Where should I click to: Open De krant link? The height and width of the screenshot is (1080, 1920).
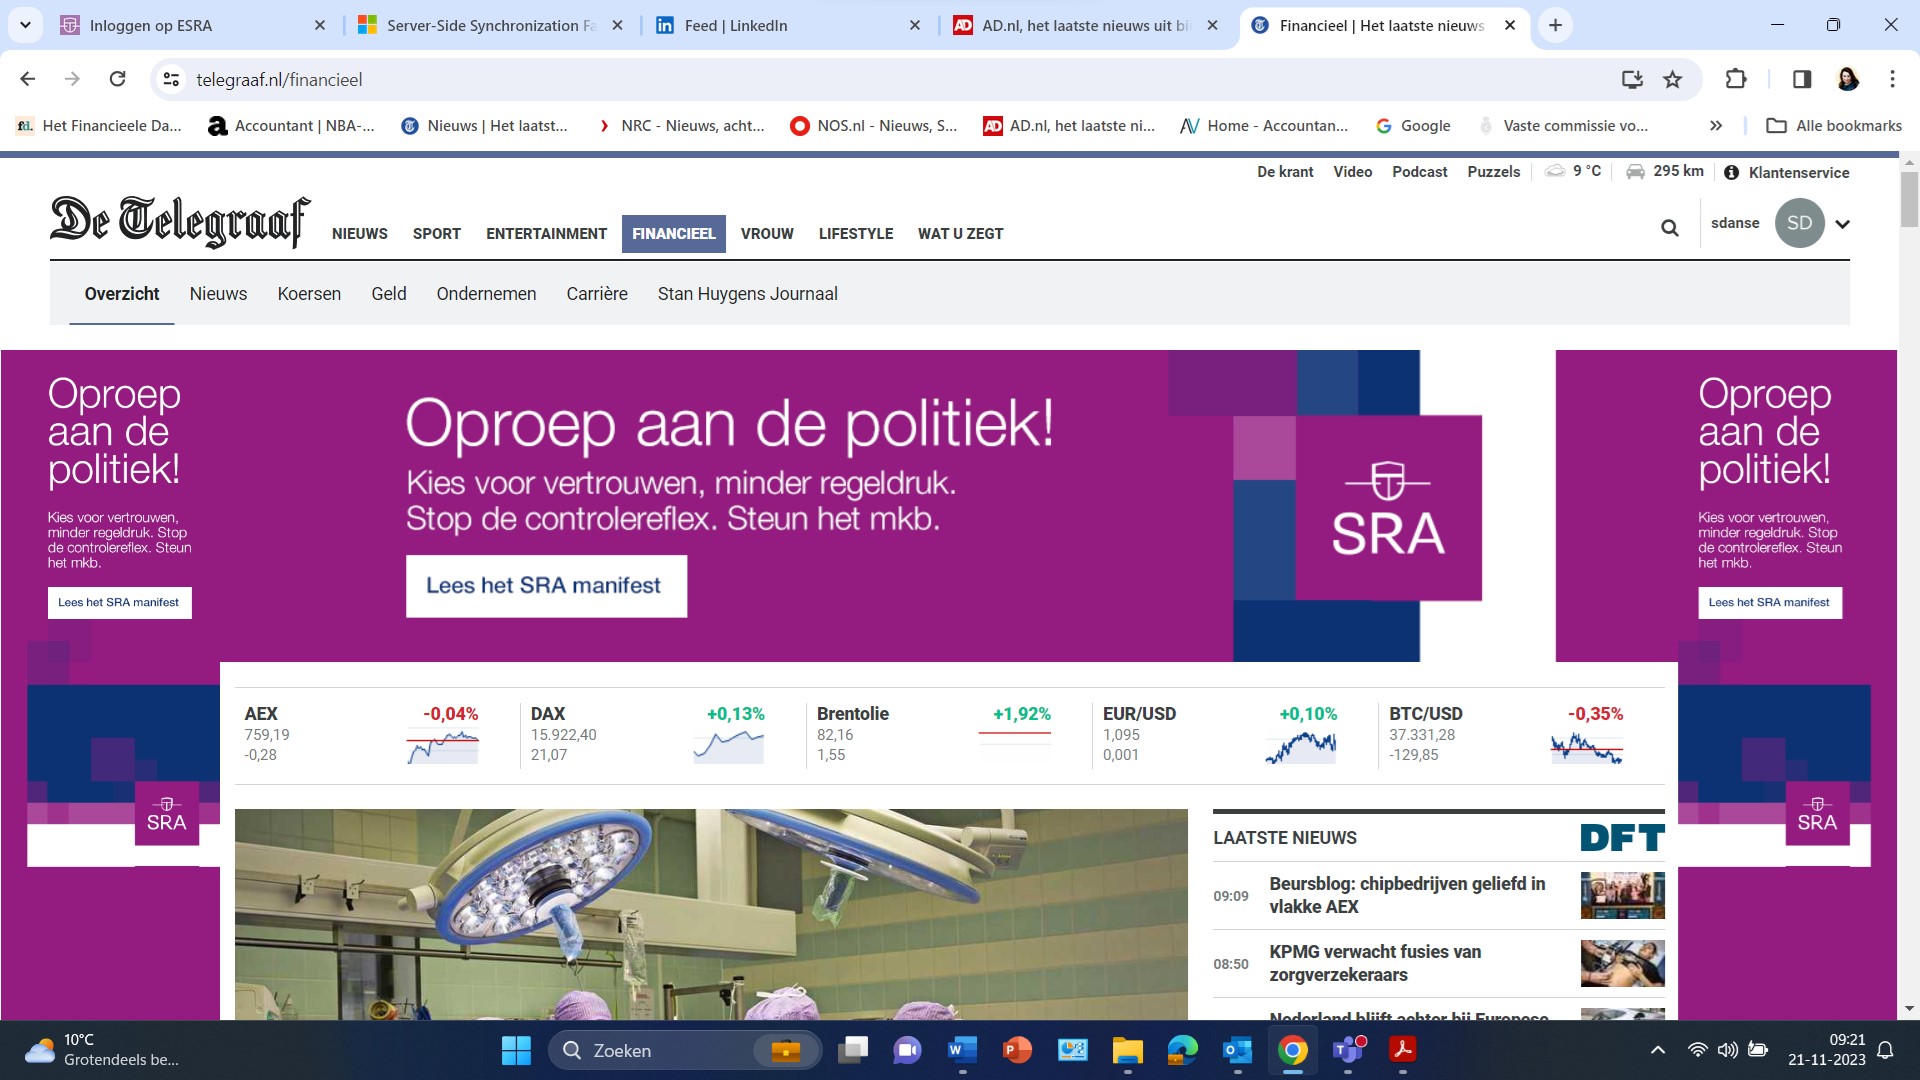pos(1285,172)
